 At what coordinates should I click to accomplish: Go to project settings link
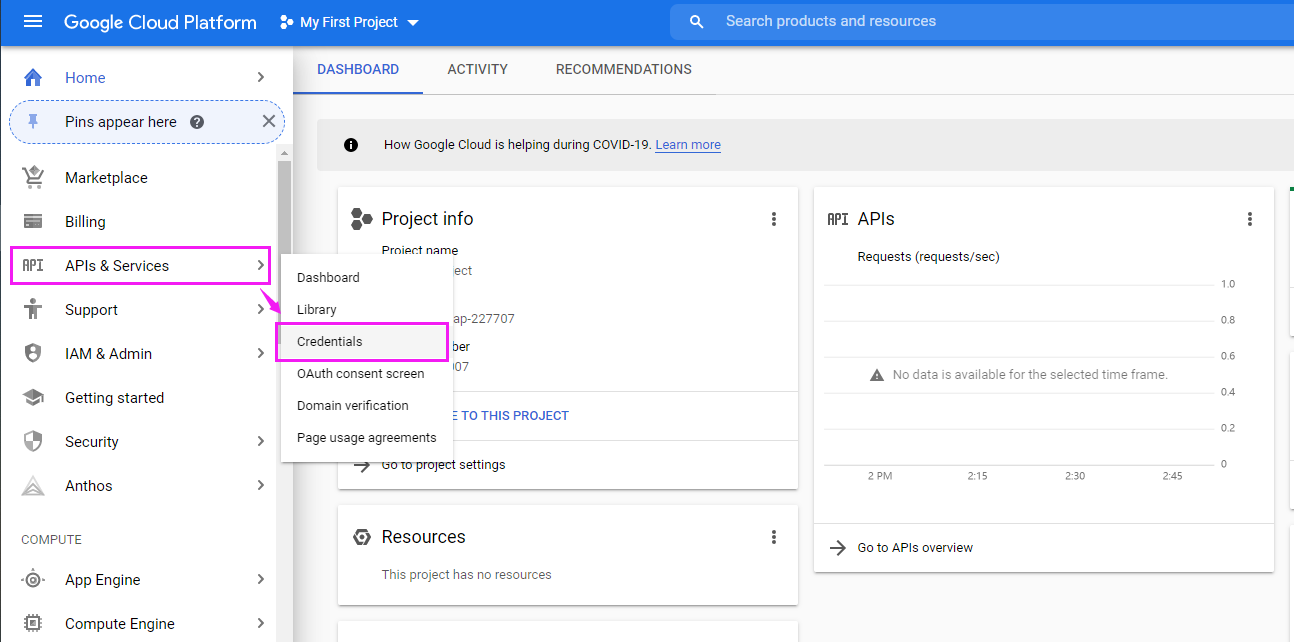coord(444,465)
